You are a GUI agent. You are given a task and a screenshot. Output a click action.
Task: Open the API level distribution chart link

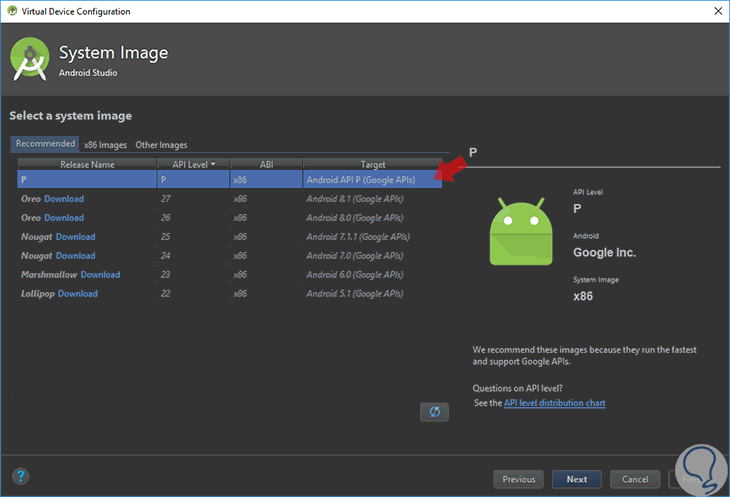click(554, 403)
